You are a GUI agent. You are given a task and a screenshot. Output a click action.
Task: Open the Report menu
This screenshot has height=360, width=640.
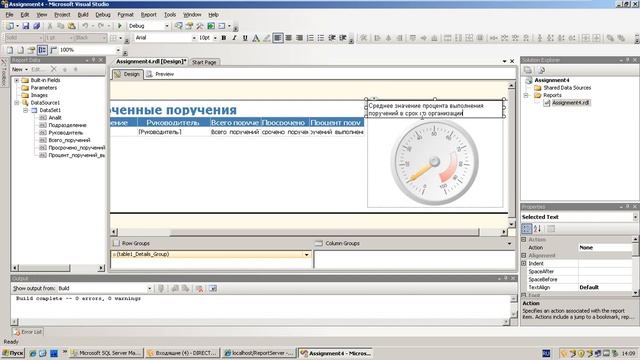(149, 15)
